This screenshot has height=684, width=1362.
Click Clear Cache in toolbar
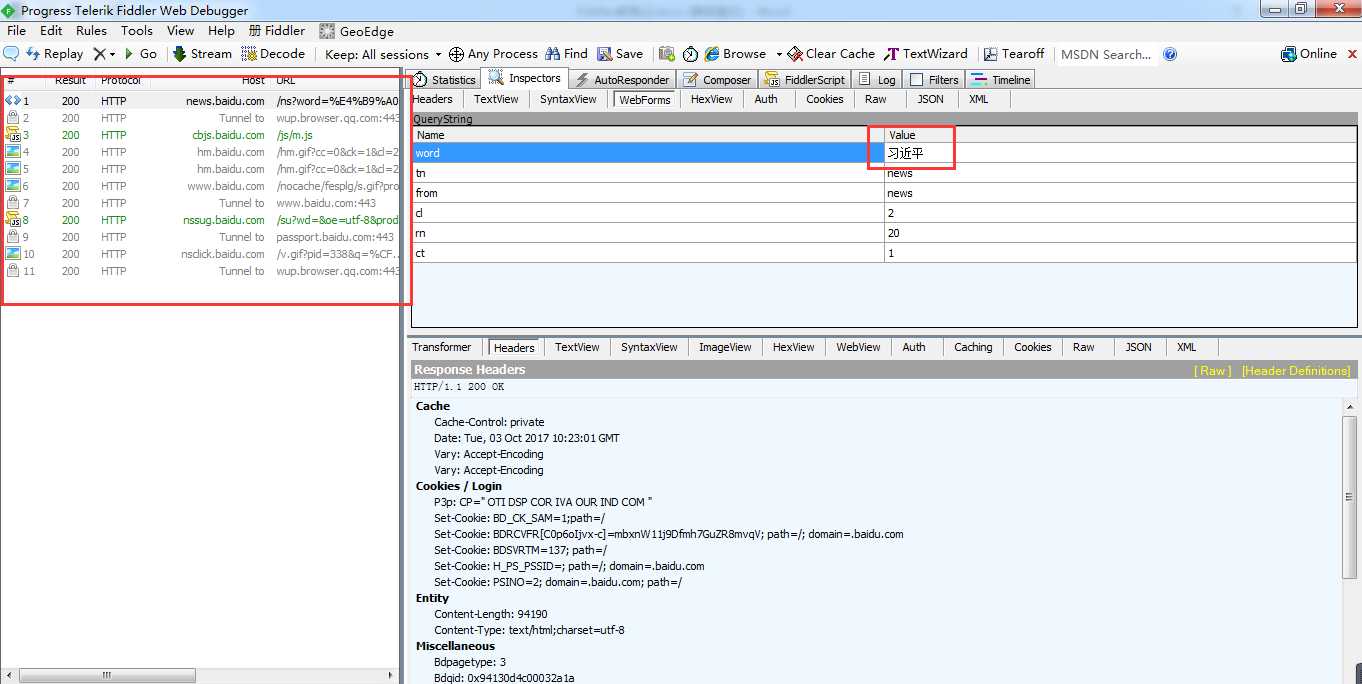(x=831, y=54)
